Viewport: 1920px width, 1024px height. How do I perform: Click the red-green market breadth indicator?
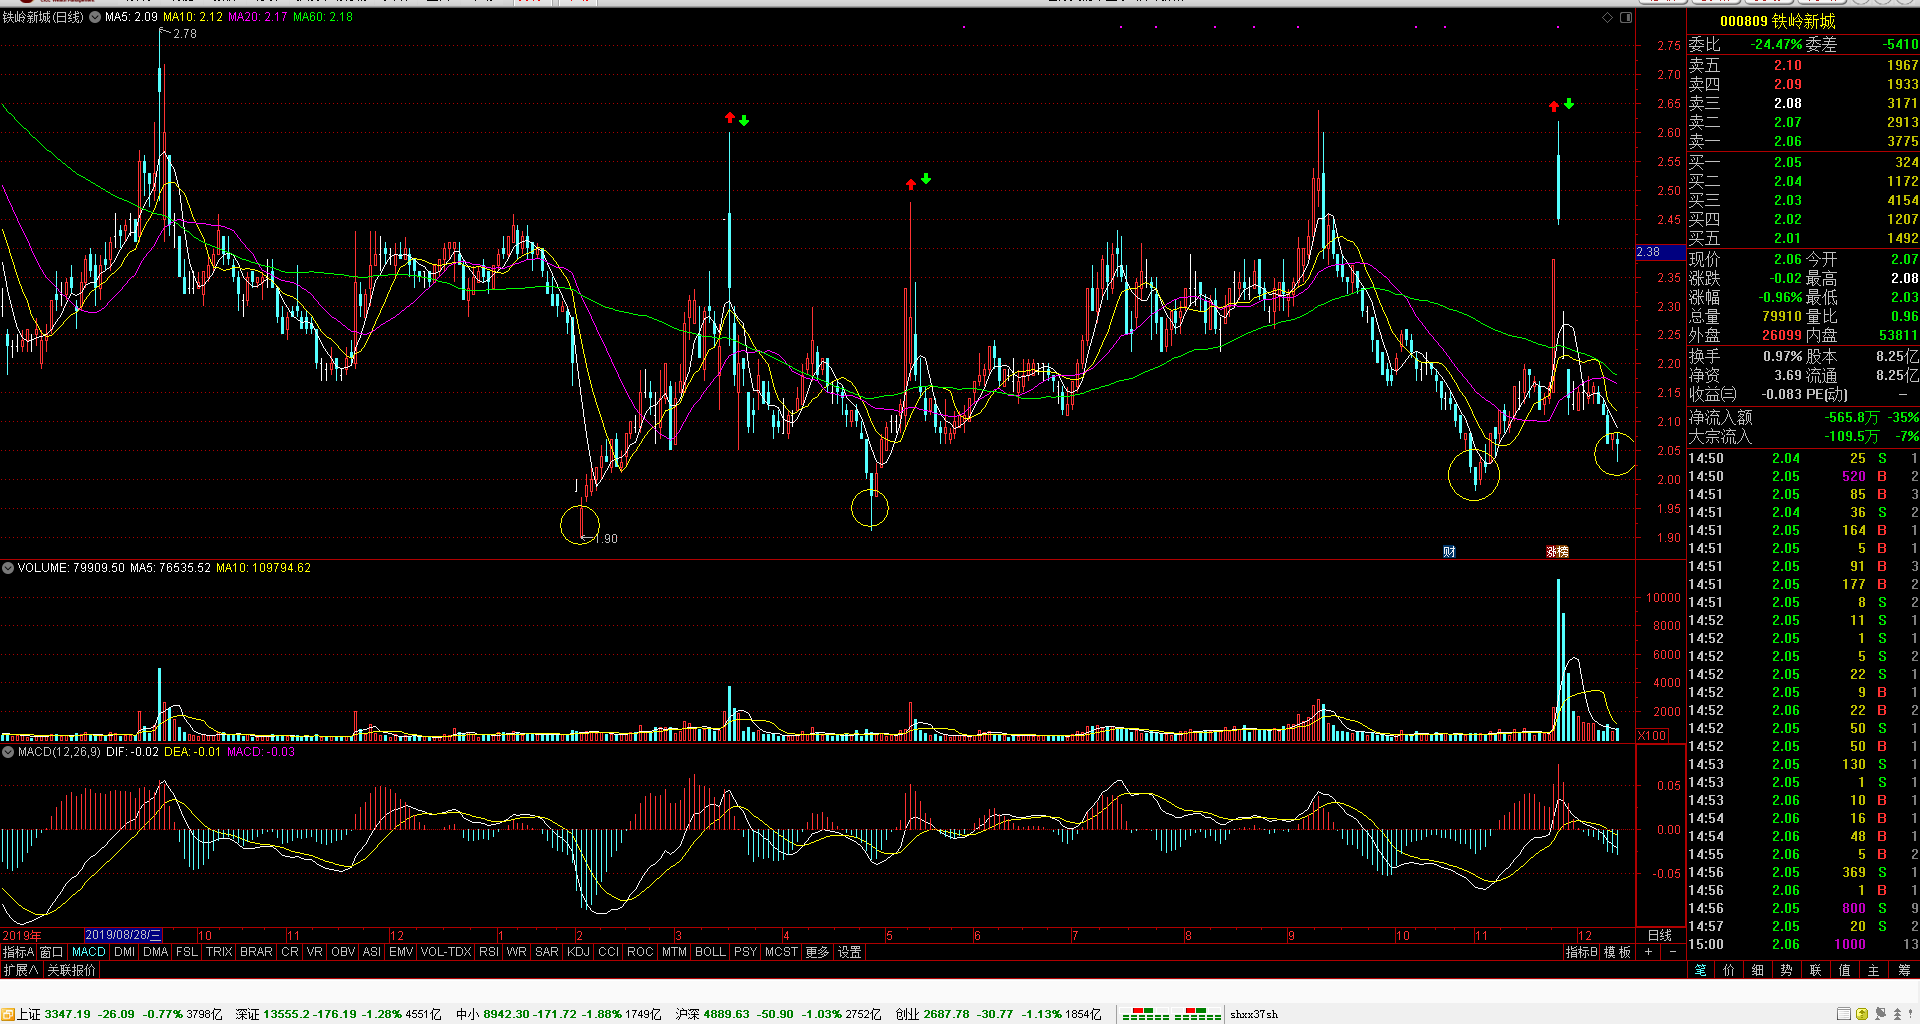coord(1171,1014)
